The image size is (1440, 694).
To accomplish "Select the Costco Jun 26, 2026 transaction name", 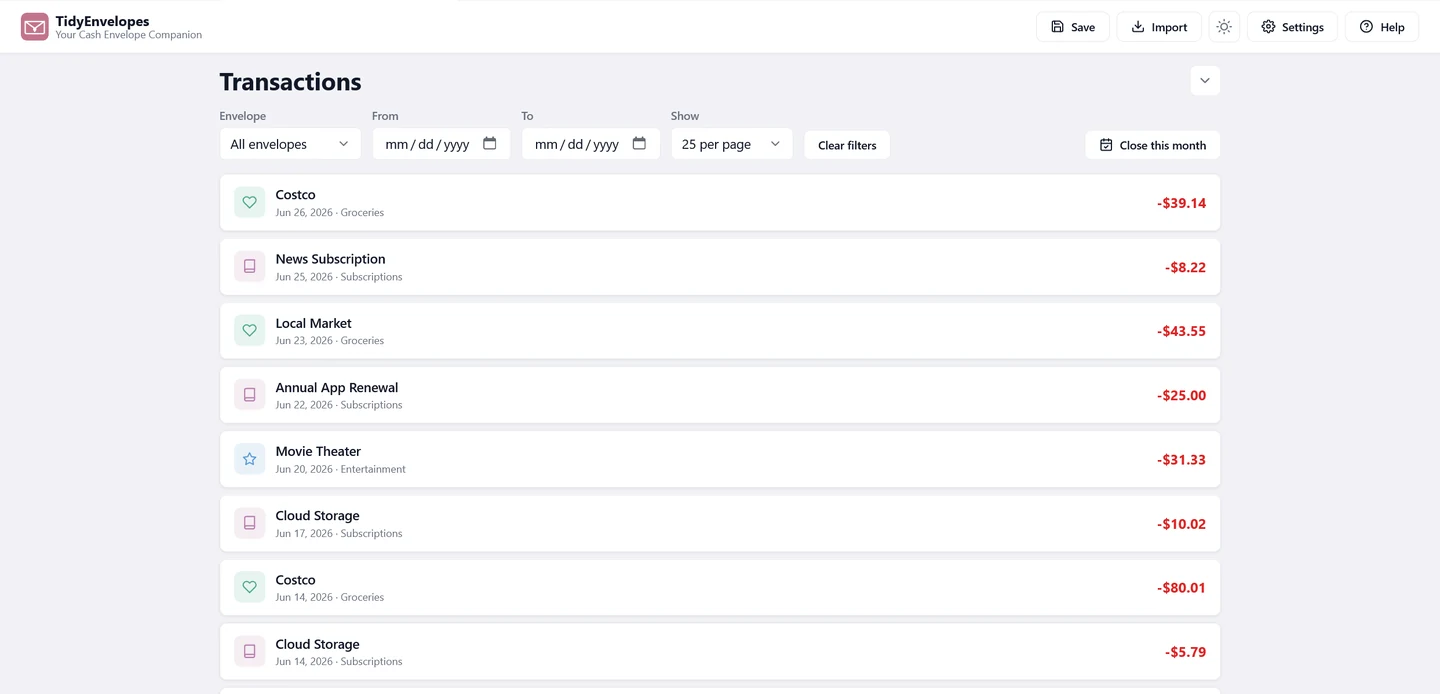I will [x=295, y=195].
